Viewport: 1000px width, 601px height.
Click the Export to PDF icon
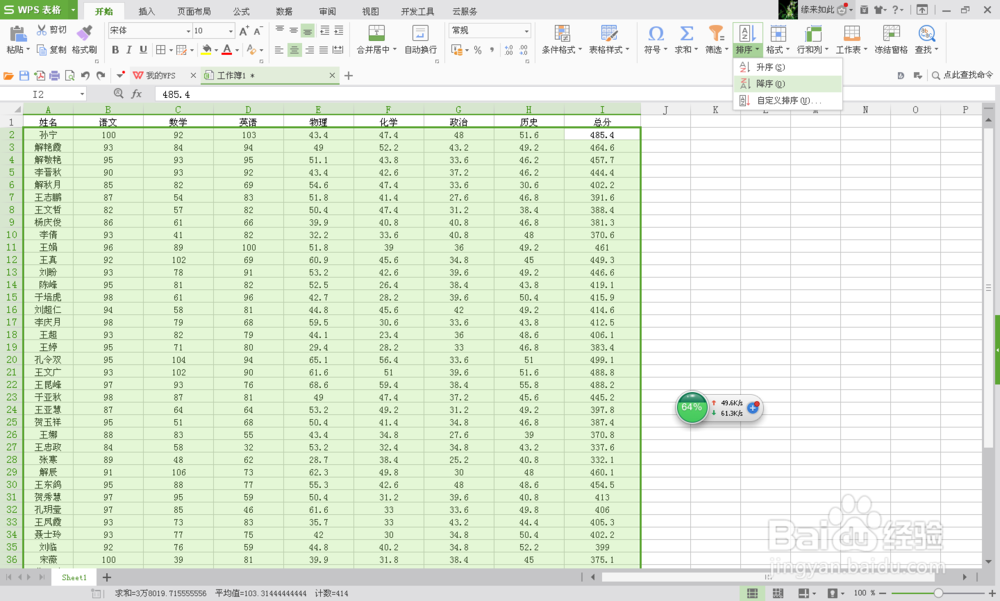(x=40, y=75)
